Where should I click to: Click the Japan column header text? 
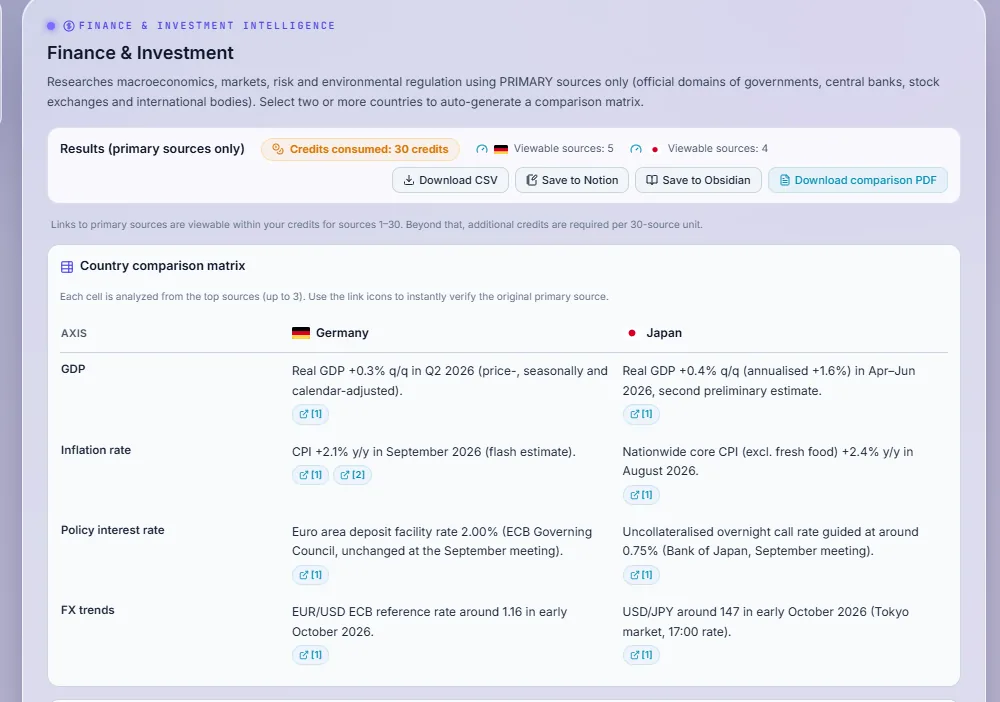click(x=664, y=333)
